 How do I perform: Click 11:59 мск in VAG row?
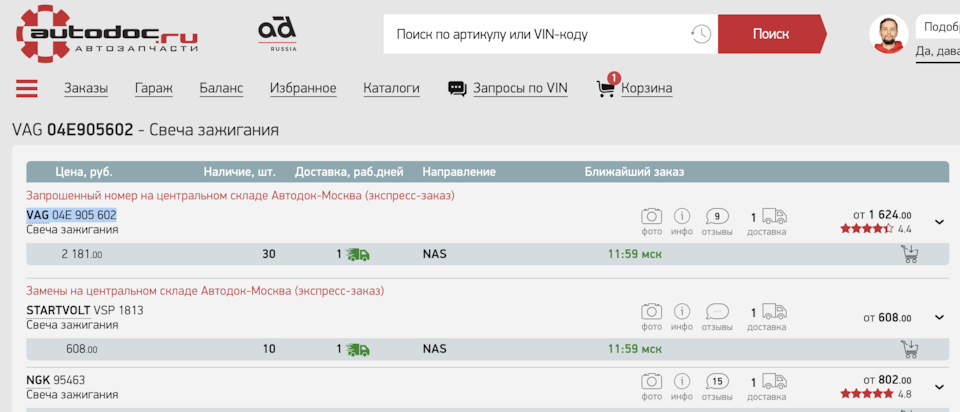(x=635, y=254)
